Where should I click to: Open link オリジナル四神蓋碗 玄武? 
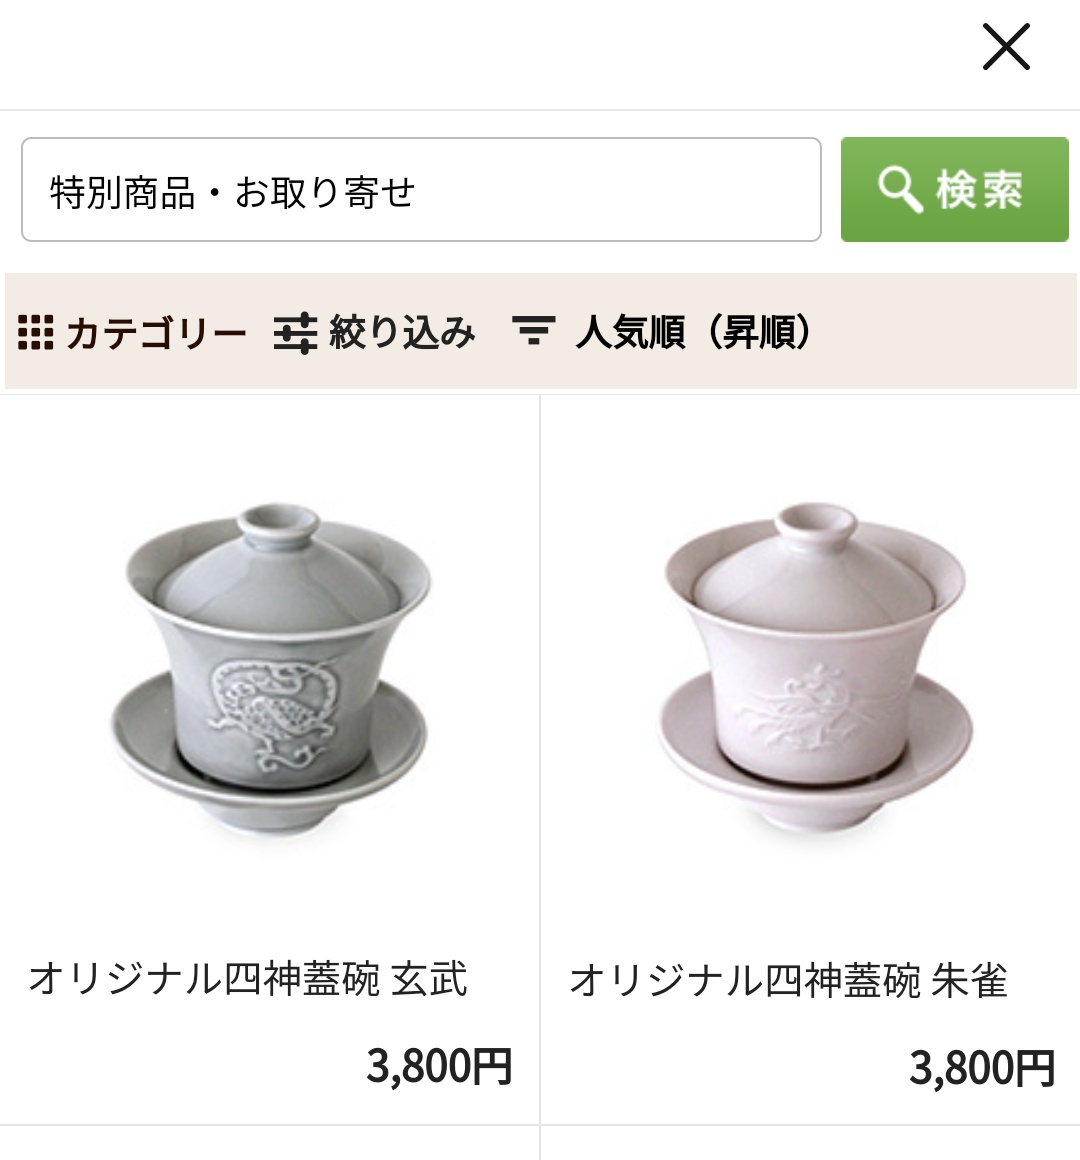(248, 979)
